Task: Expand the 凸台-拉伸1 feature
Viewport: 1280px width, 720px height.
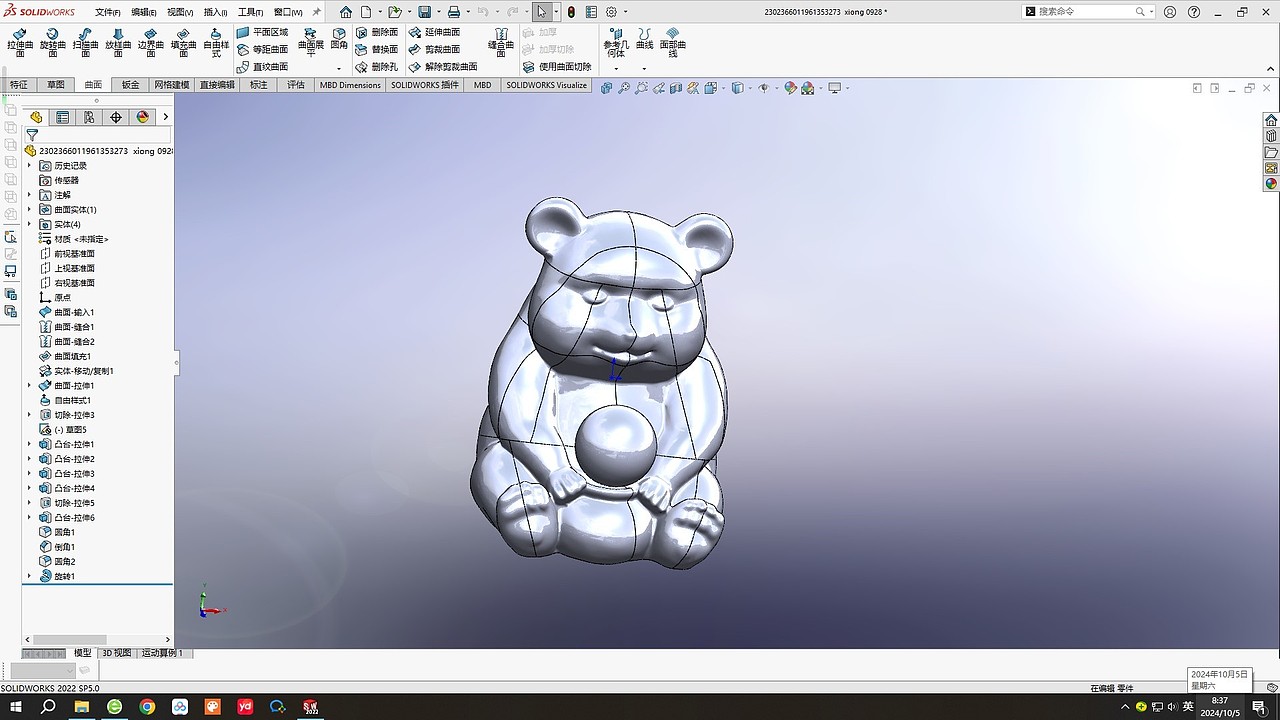Action: (x=29, y=444)
